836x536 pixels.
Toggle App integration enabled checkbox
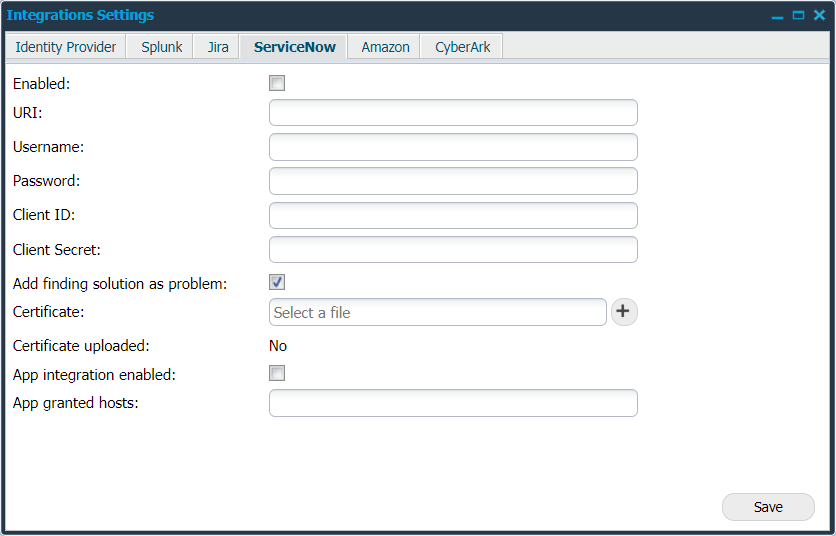coord(277,374)
